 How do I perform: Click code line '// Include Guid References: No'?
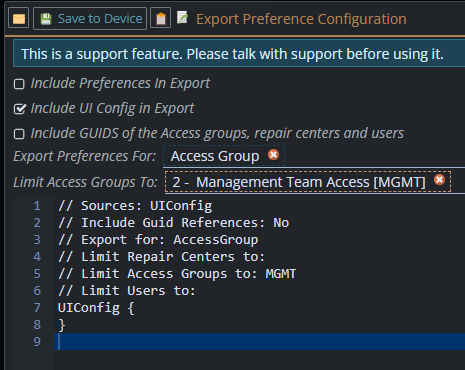pyautogui.click(x=173, y=223)
